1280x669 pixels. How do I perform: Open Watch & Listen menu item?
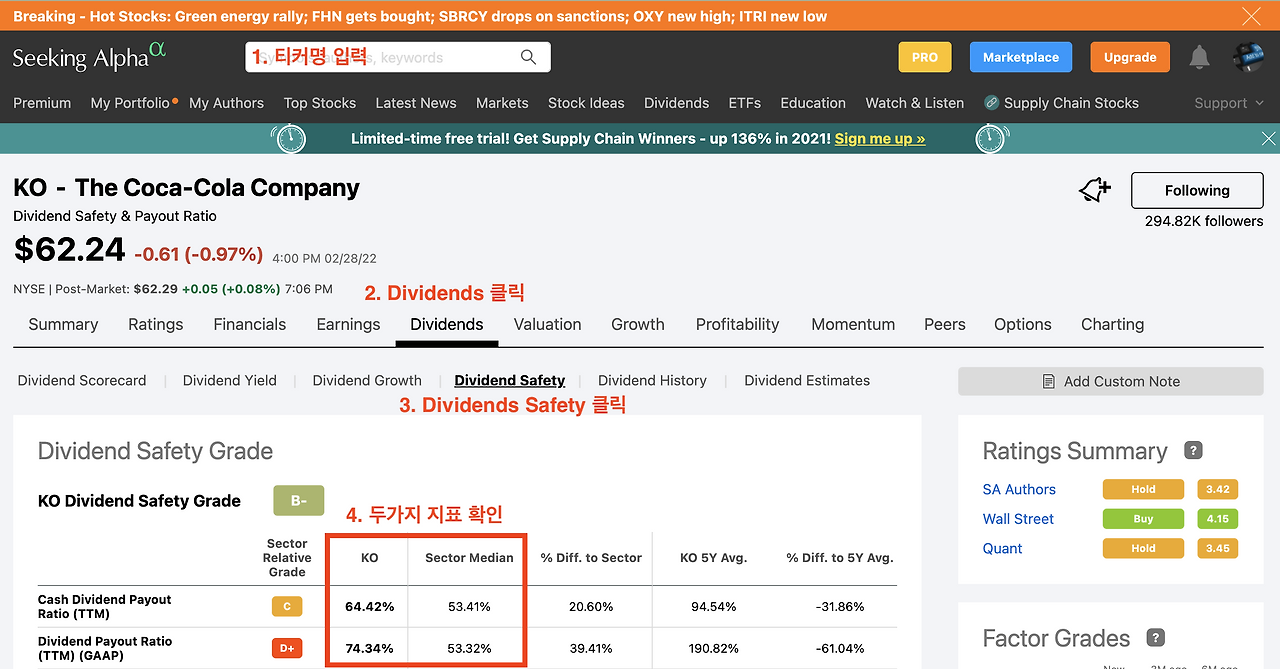click(x=915, y=103)
